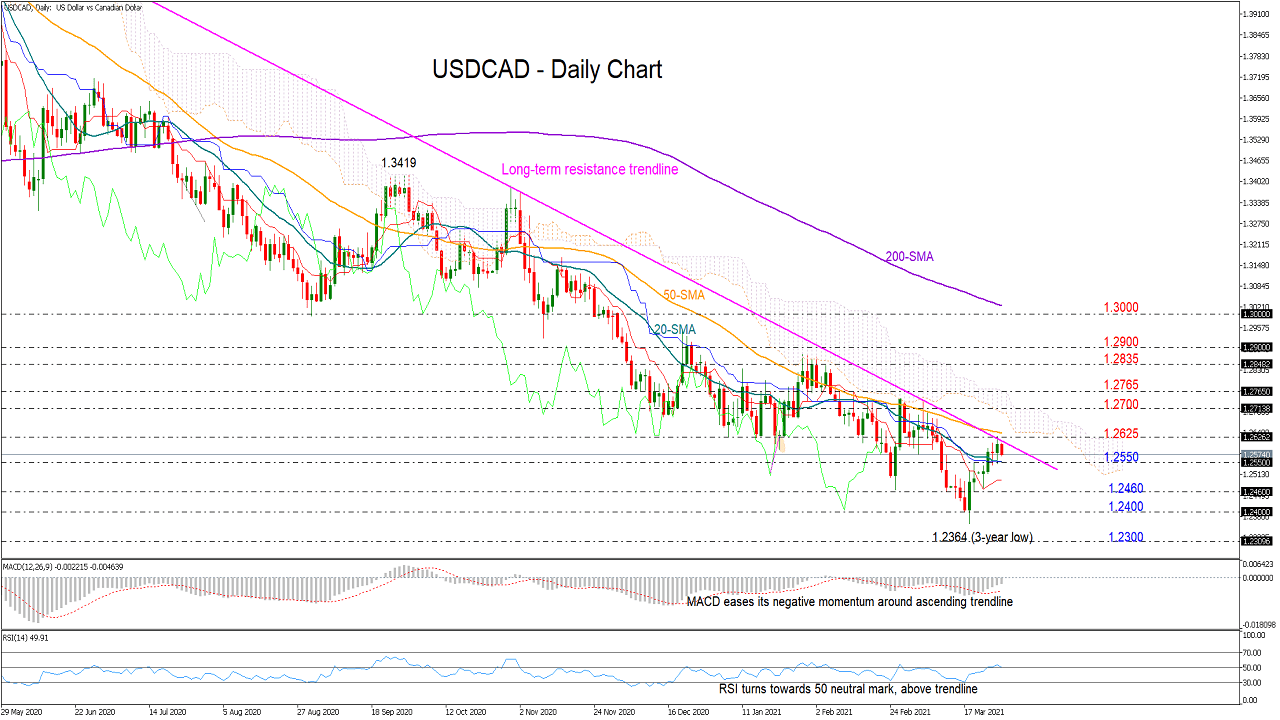Select the red '1.2835' resistance label
Viewport: 1280px width, 720px height.
[1122, 359]
